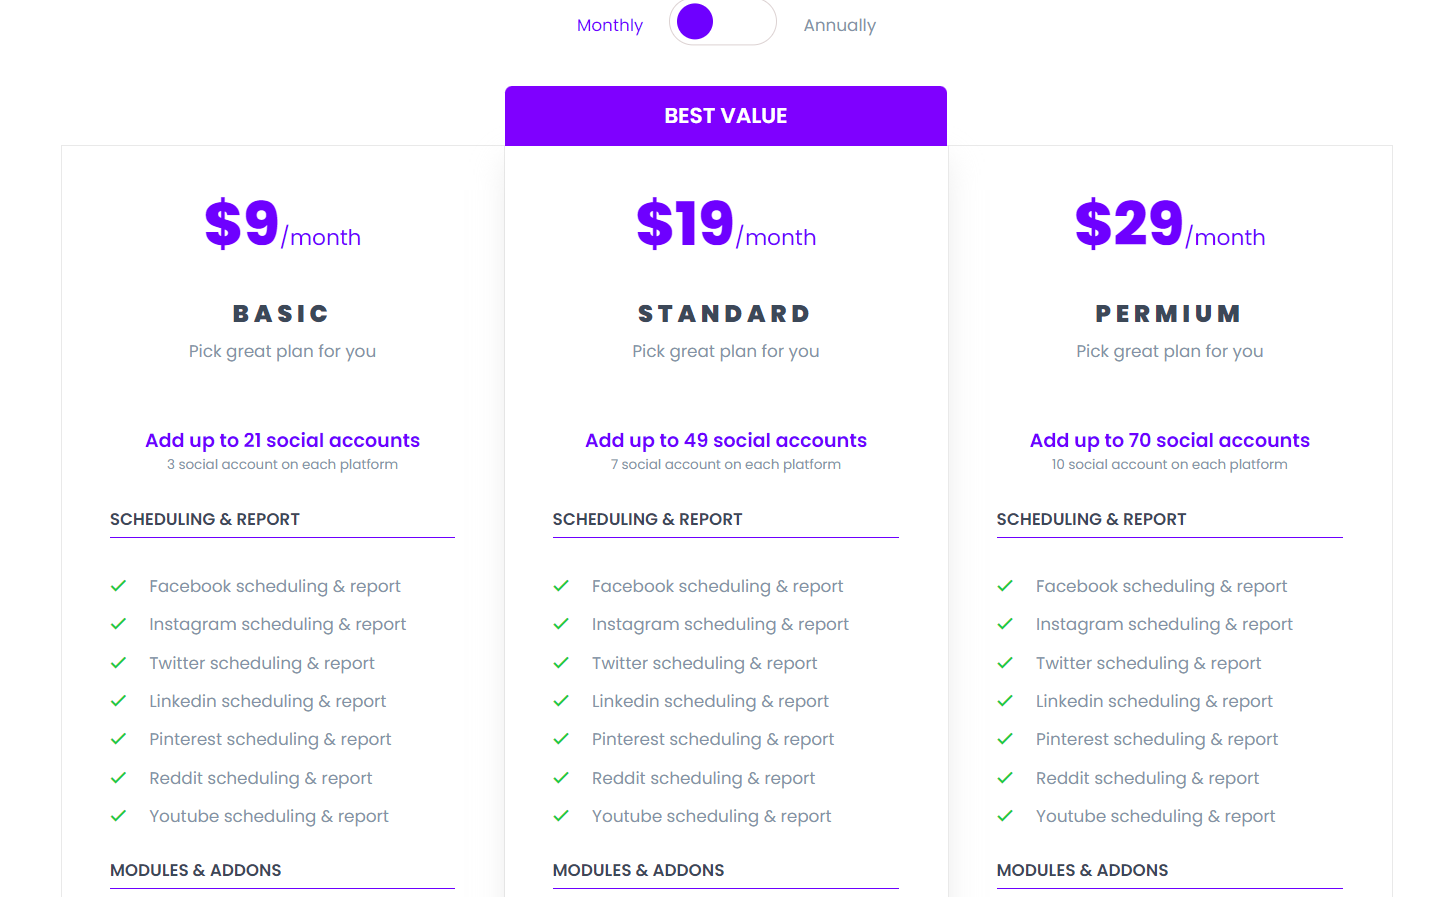
Task: Click 'Add up to 21 social accounts'
Action: pos(282,440)
